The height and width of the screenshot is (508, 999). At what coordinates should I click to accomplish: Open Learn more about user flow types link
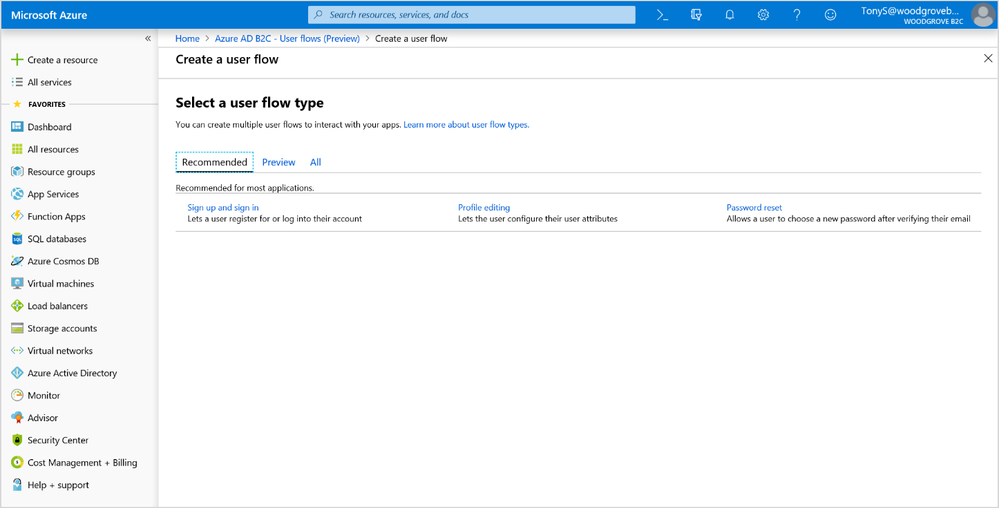(466, 125)
